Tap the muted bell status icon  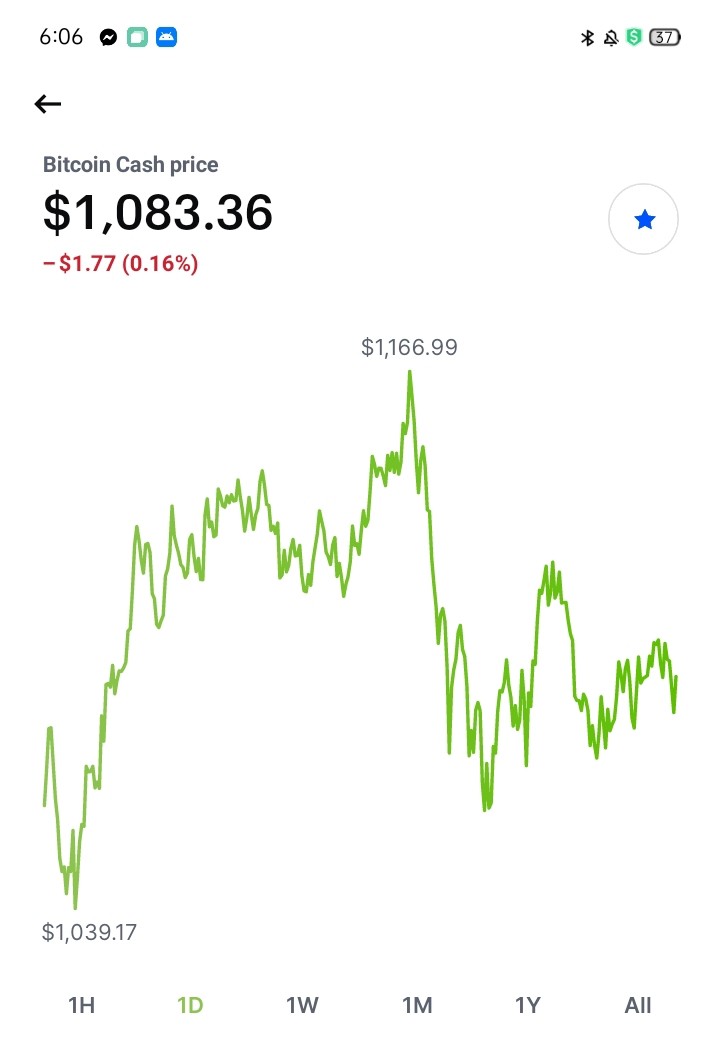(611, 38)
